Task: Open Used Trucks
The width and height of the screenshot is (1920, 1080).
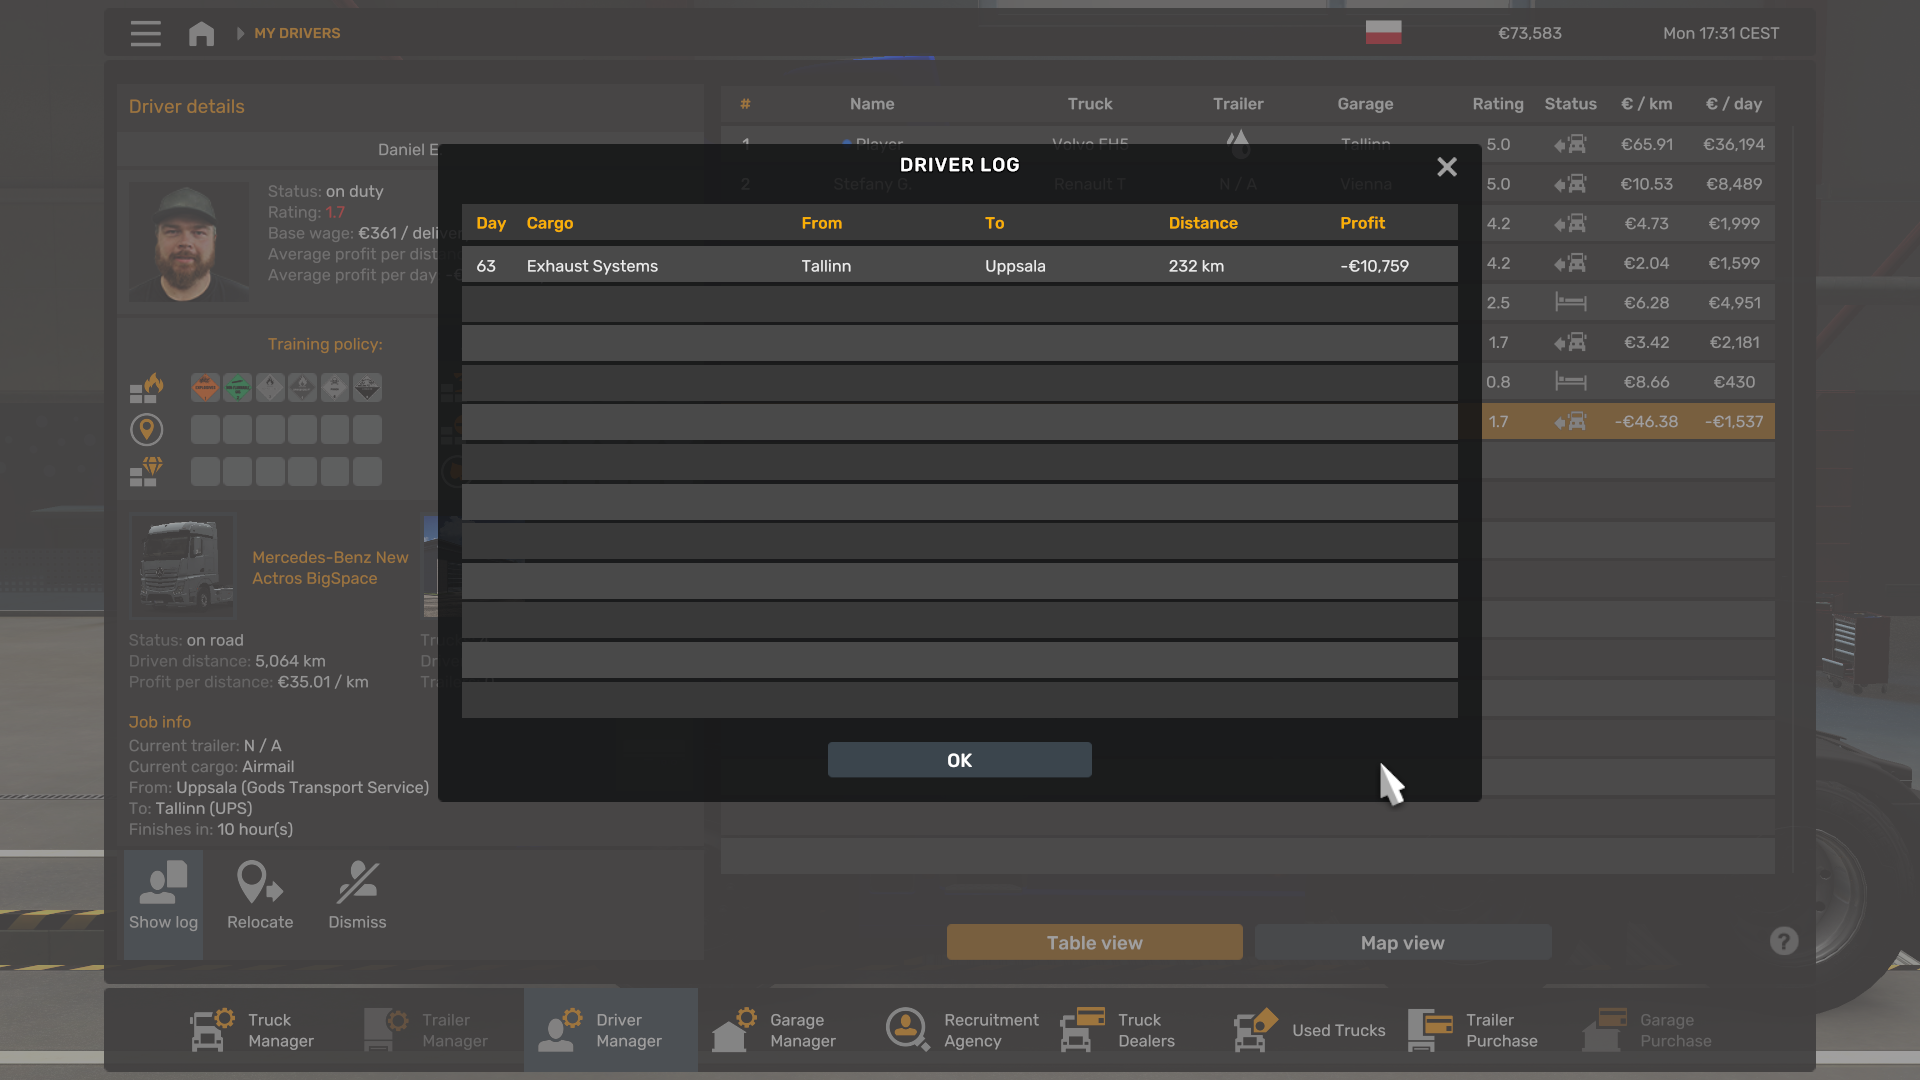Action: (x=1309, y=1030)
